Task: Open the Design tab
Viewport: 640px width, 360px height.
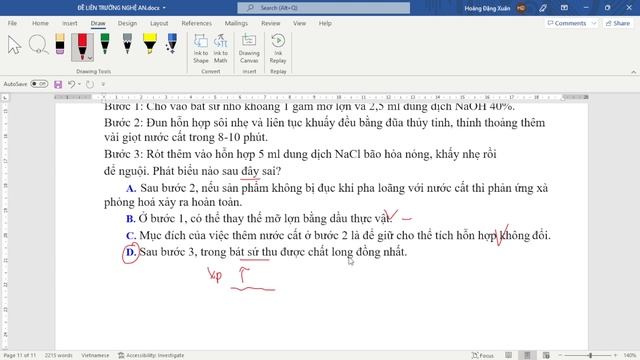Action: 127,23
